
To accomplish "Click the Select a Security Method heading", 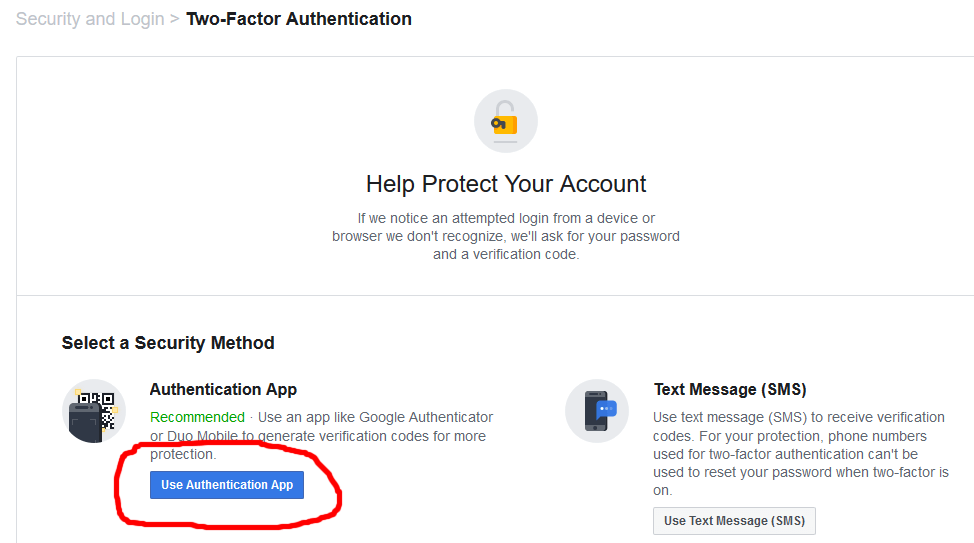I will point(168,343).
